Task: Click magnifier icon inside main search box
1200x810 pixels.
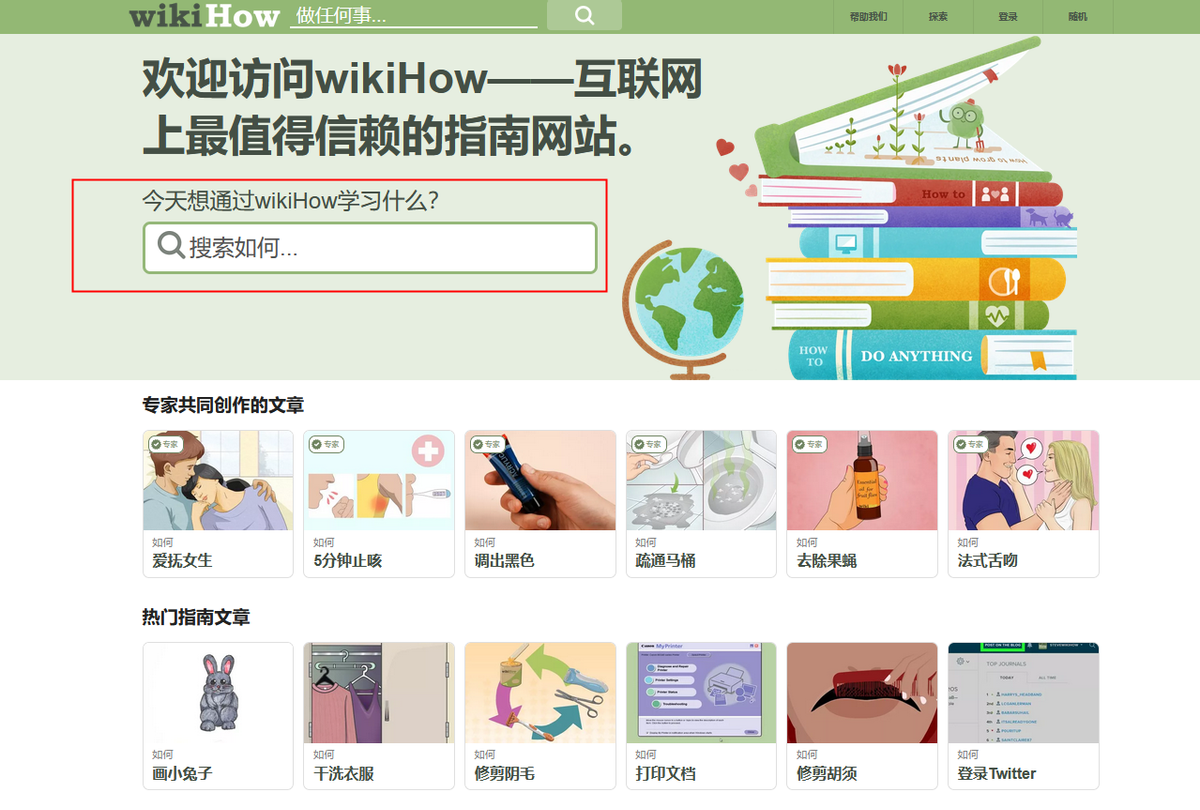Action: coord(171,246)
